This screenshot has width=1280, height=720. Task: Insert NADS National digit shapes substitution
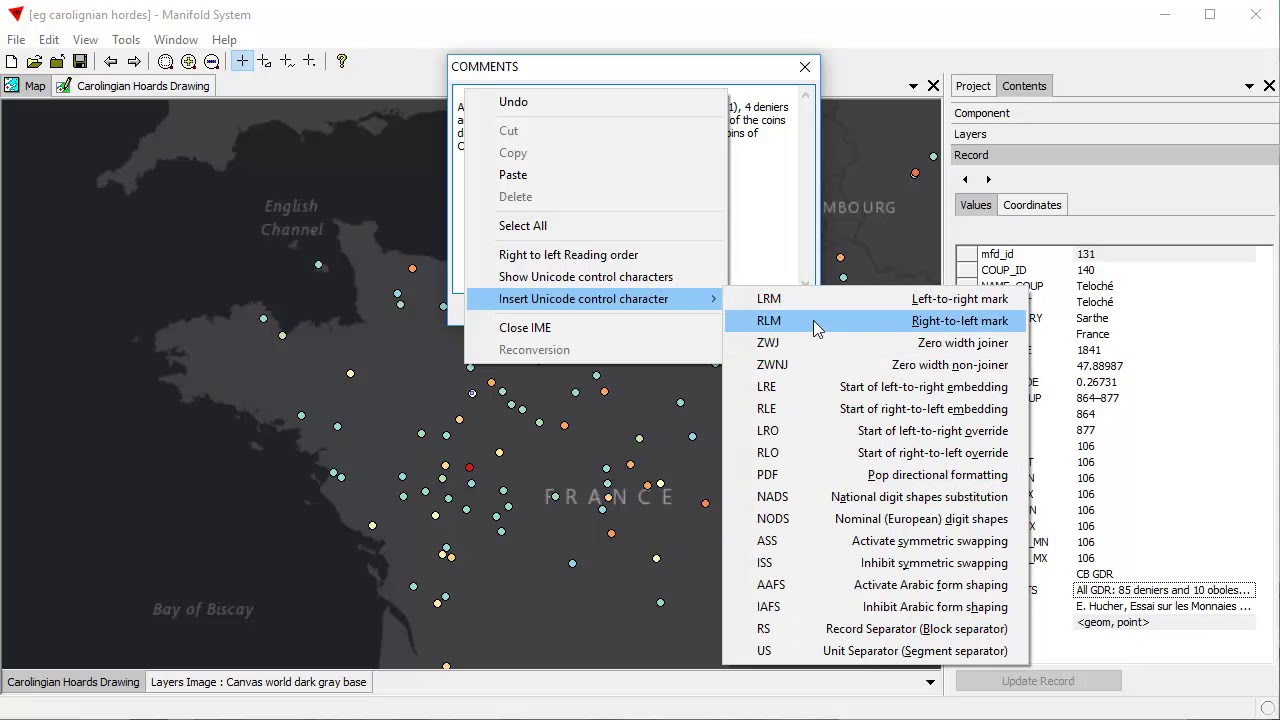pos(875,497)
